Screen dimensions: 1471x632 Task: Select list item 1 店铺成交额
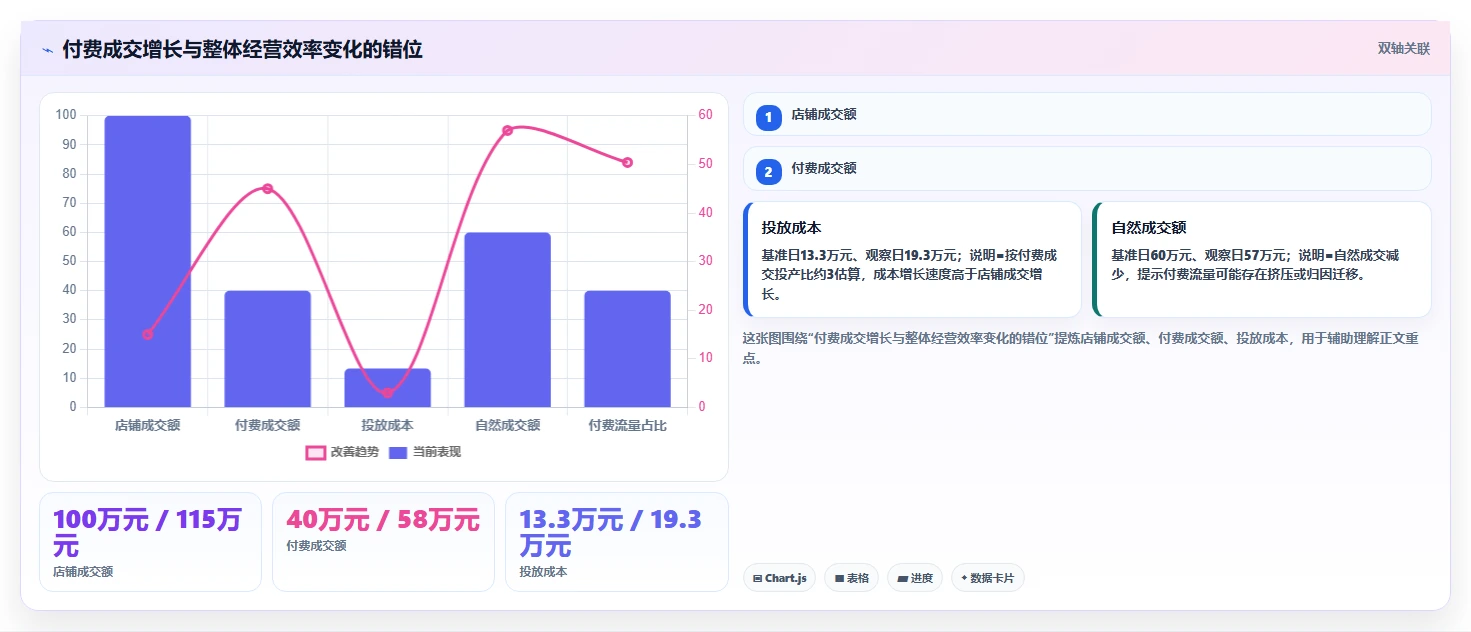point(1087,114)
